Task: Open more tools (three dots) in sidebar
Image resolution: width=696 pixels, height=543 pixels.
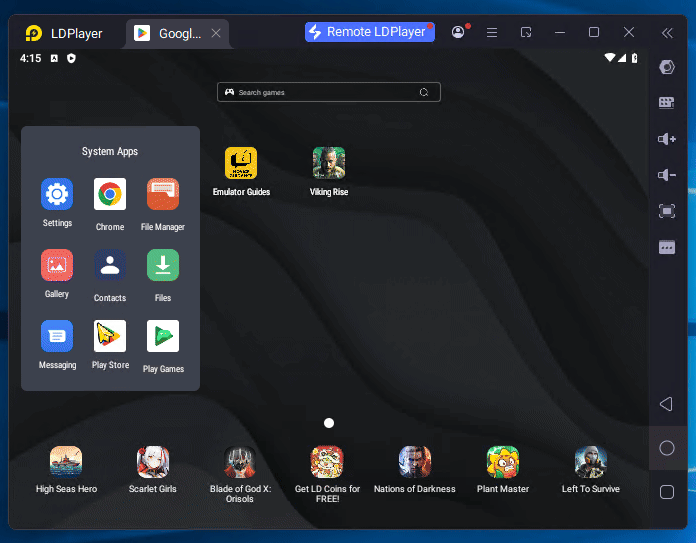Action: (667, 247)
